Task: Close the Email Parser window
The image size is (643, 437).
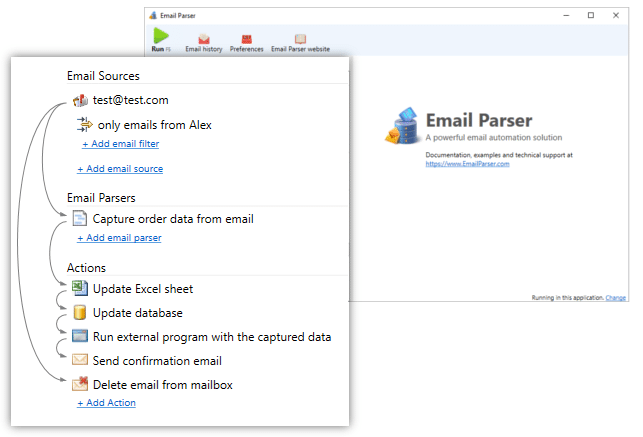Action: click(616, 16)
